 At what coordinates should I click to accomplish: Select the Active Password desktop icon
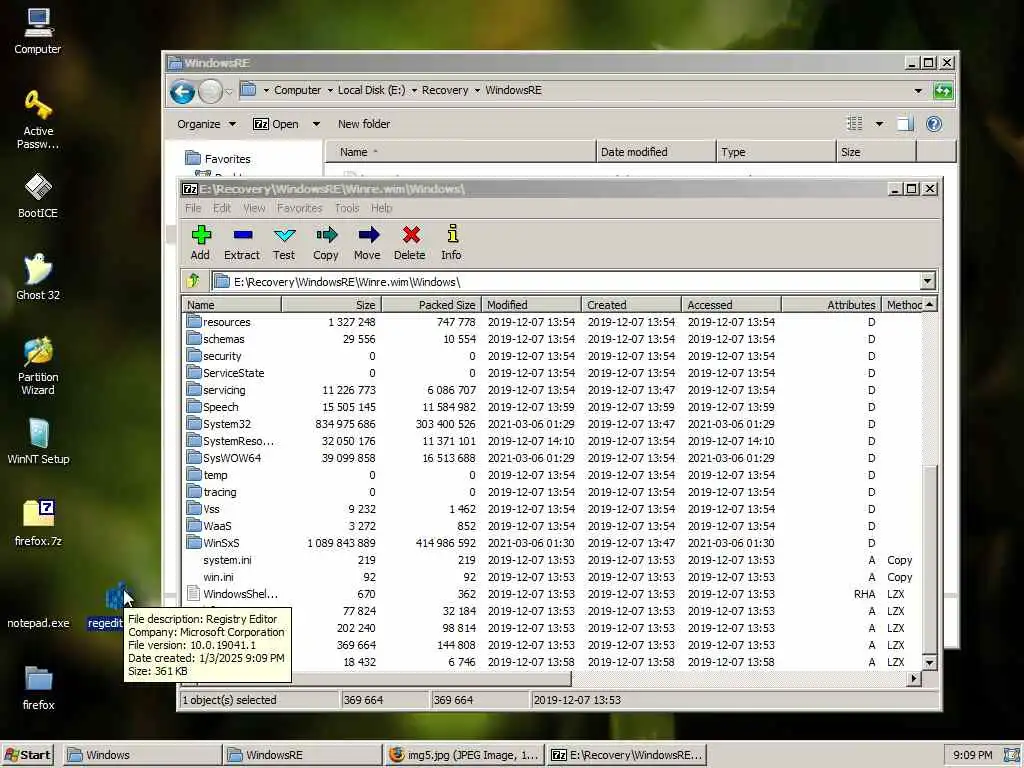(38, 120)
